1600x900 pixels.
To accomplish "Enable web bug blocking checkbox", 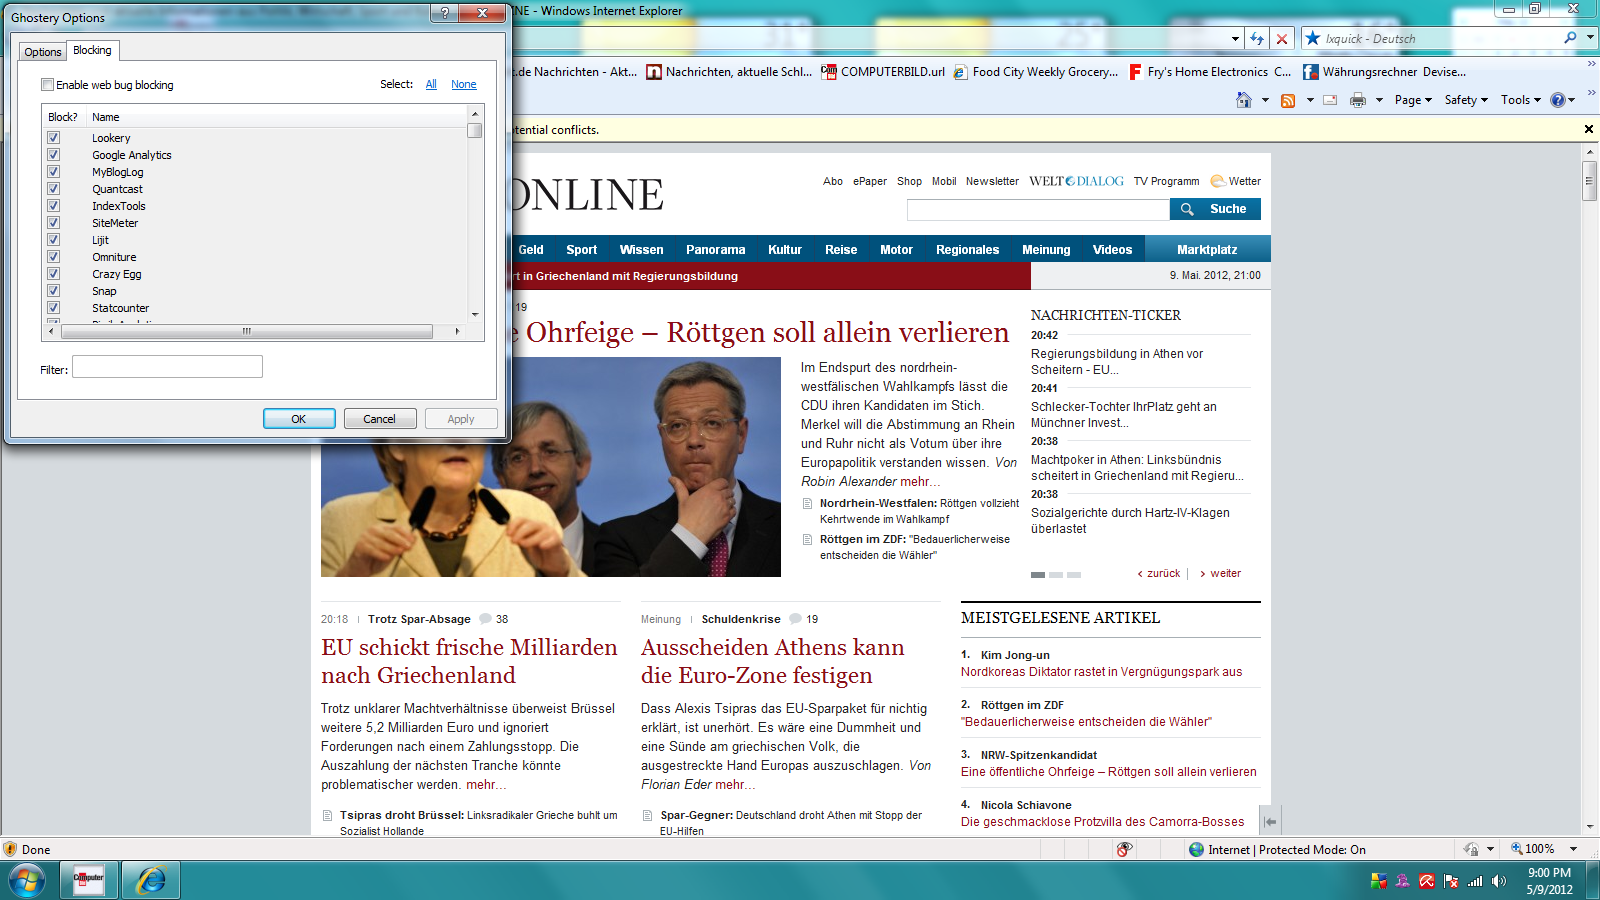I will (x=47, y=85).
